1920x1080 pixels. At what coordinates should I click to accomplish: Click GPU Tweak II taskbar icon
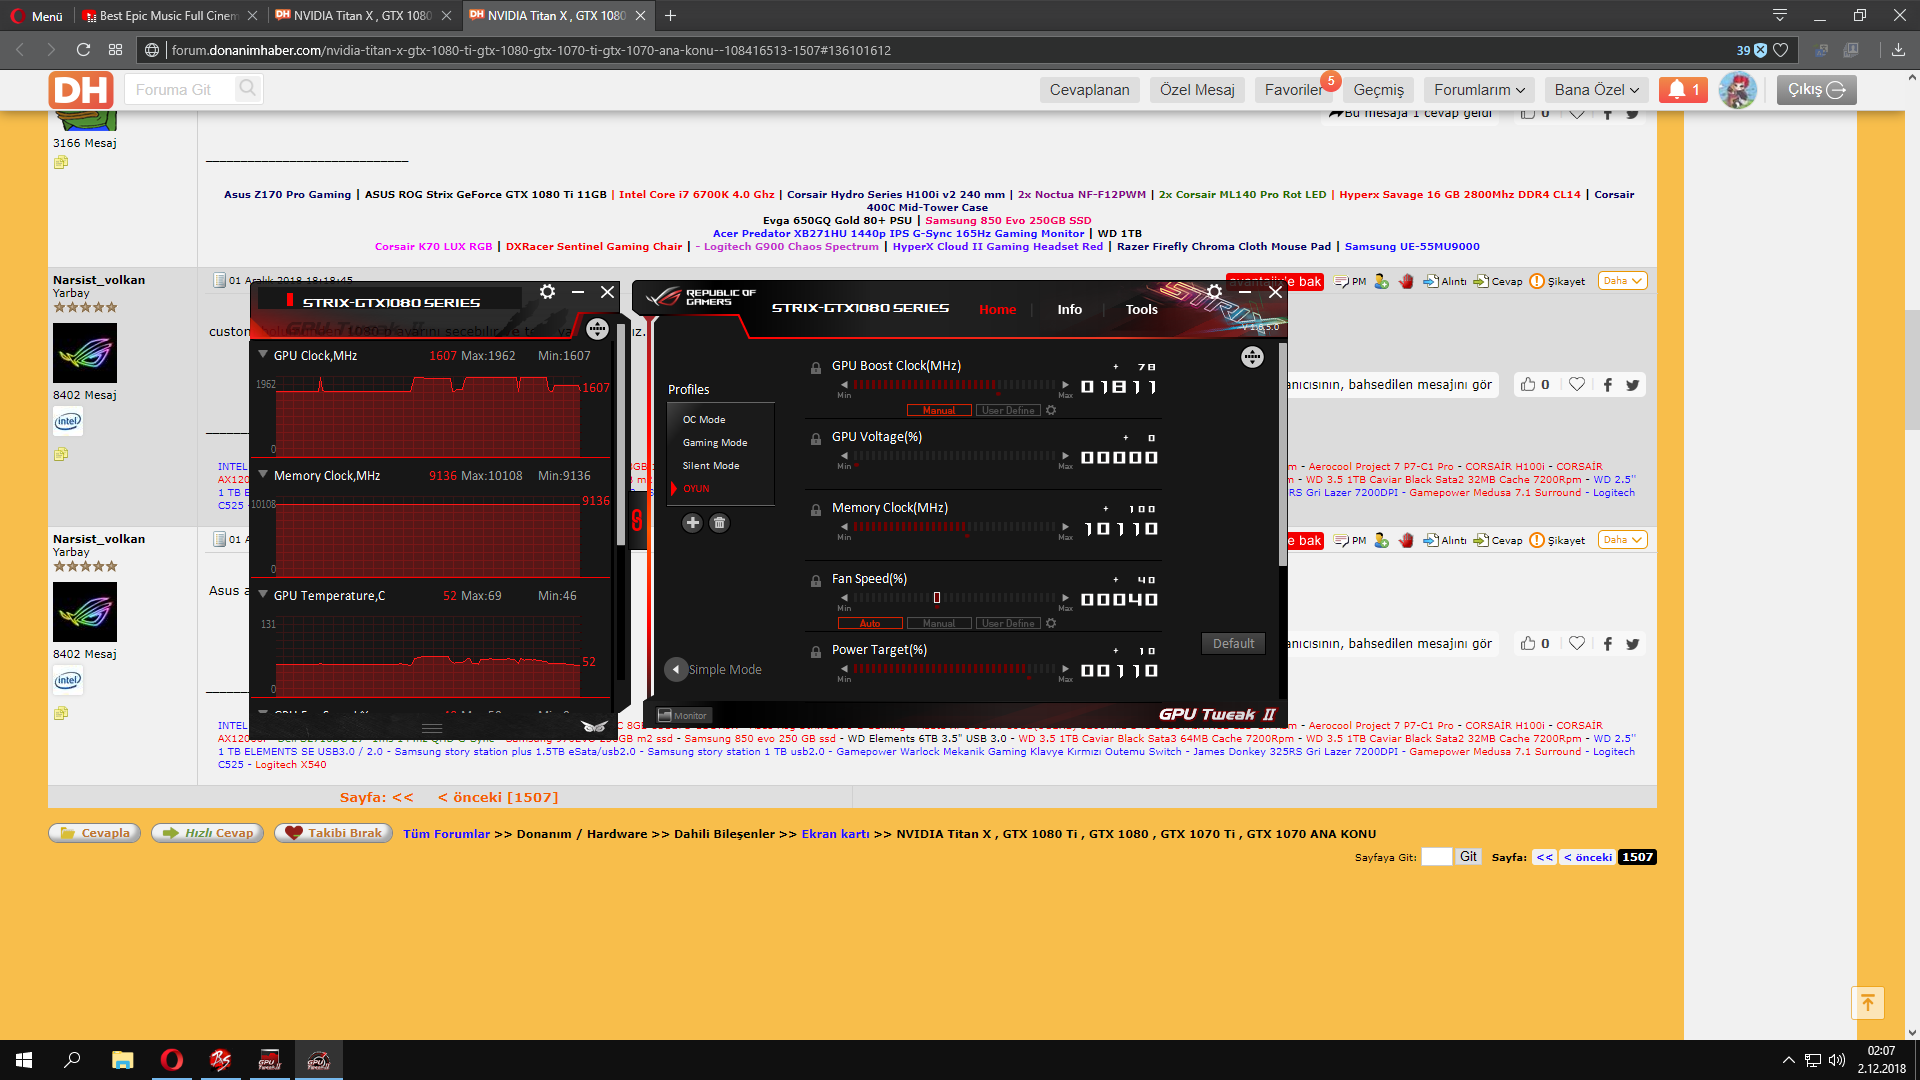coord(319,1060)
